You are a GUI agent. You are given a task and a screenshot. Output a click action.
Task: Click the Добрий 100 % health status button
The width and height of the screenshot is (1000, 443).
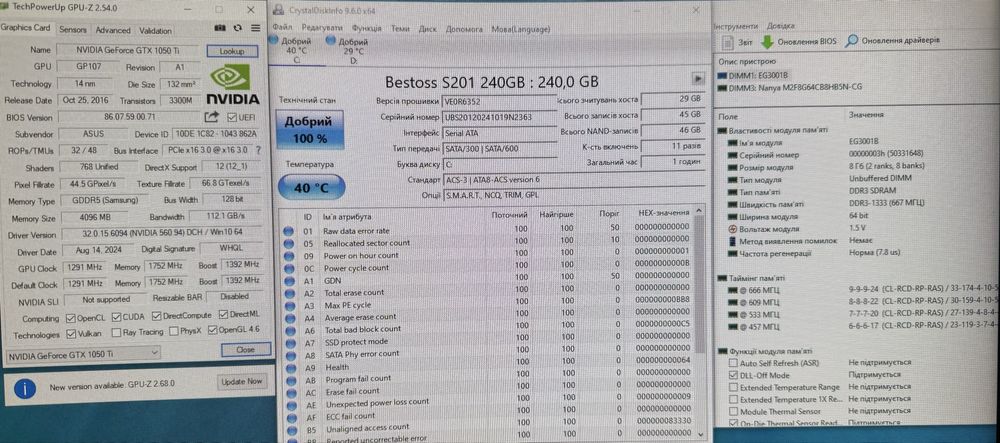[x=309, y=130]
